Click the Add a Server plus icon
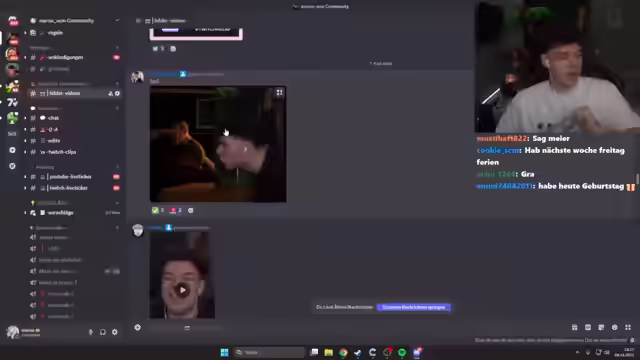This screenshot has width=640, height=360. tap(12, 150)
